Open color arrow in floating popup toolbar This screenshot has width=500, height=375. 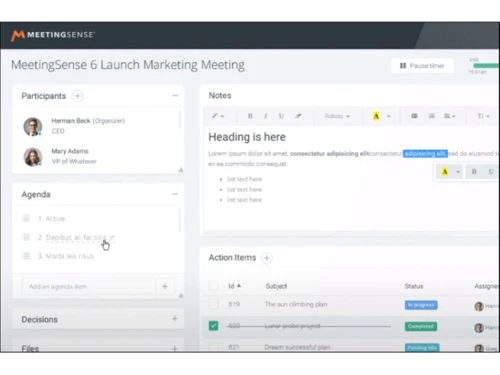458,172
